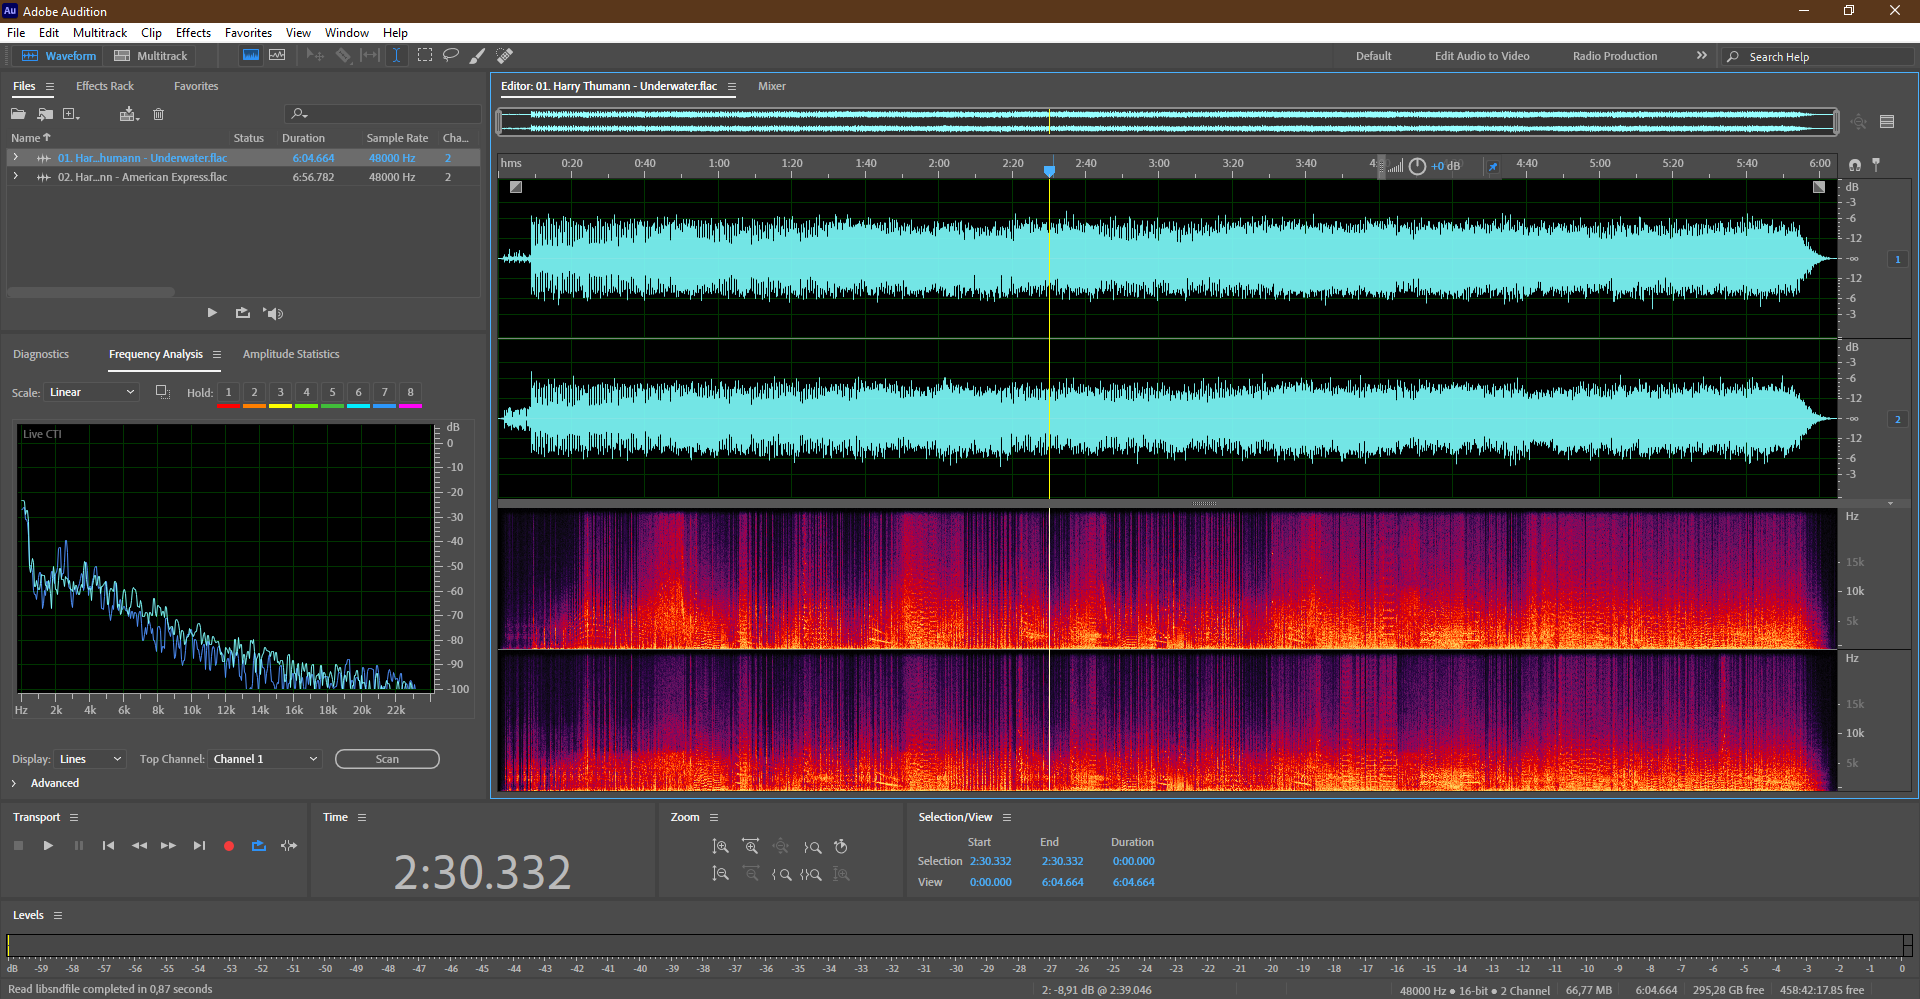Click the Record button
This screenshot has height=999, width=1920.
tap(229, 846)
